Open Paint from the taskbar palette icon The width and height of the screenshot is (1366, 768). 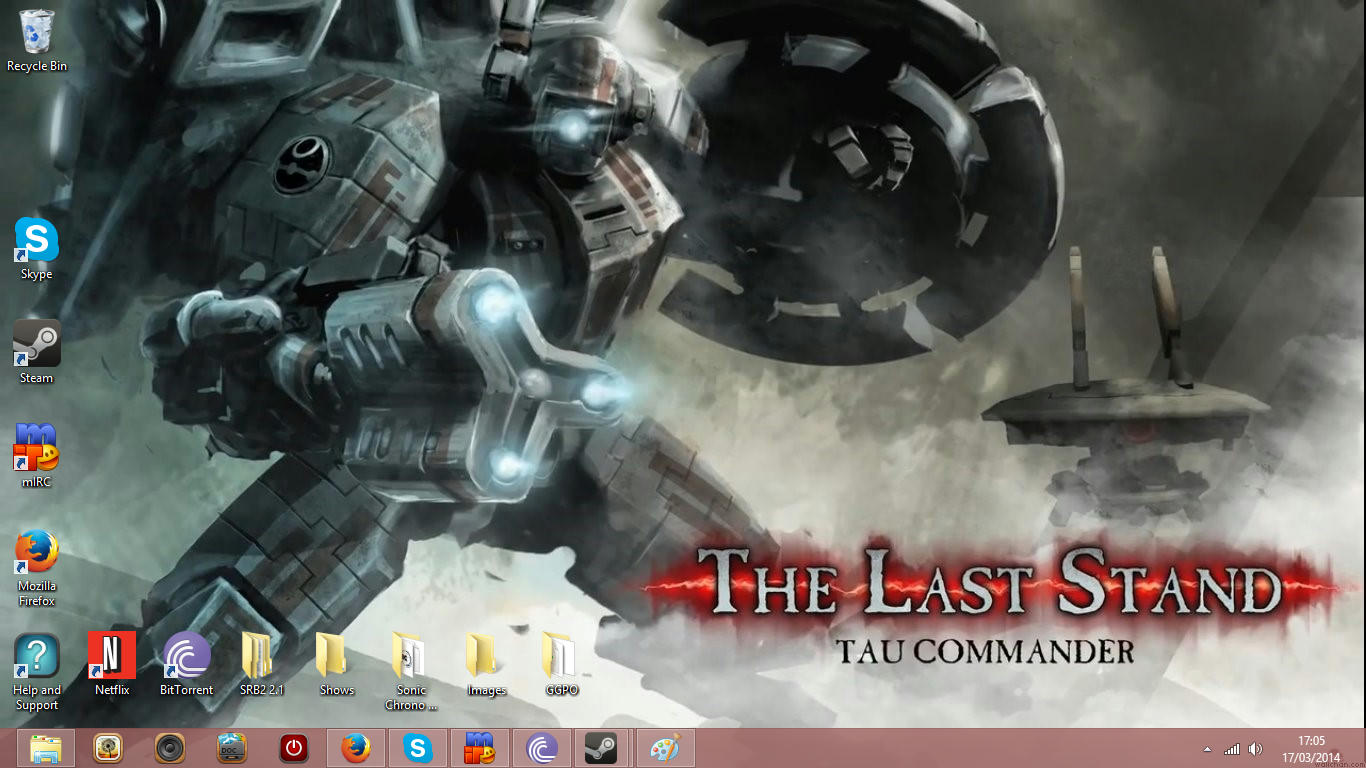coord(665,749)
